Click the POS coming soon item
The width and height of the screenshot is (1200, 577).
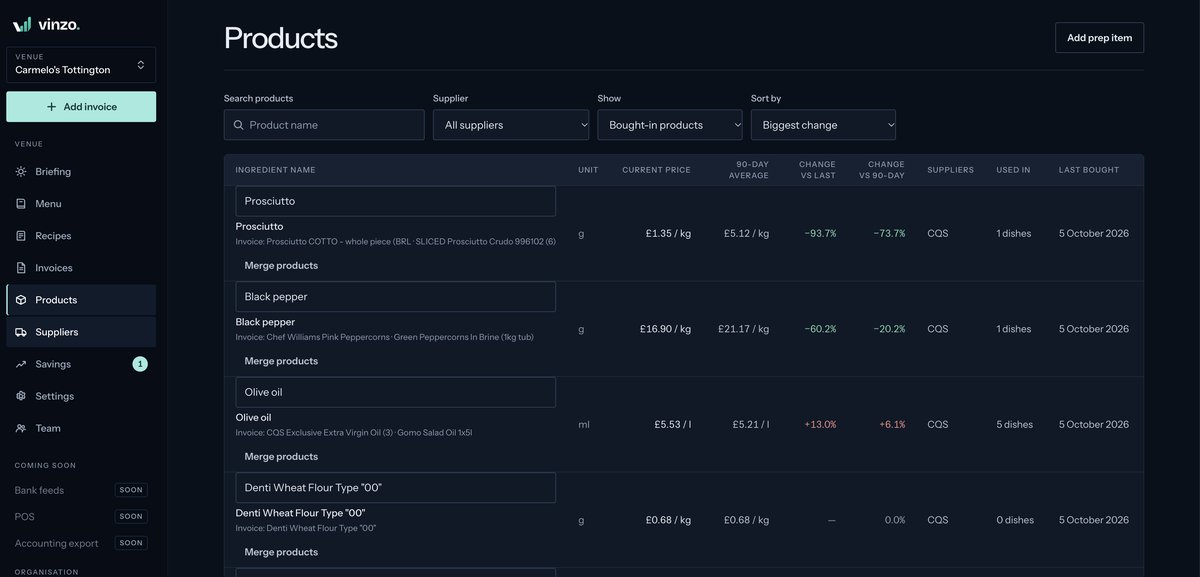(81, 517)
